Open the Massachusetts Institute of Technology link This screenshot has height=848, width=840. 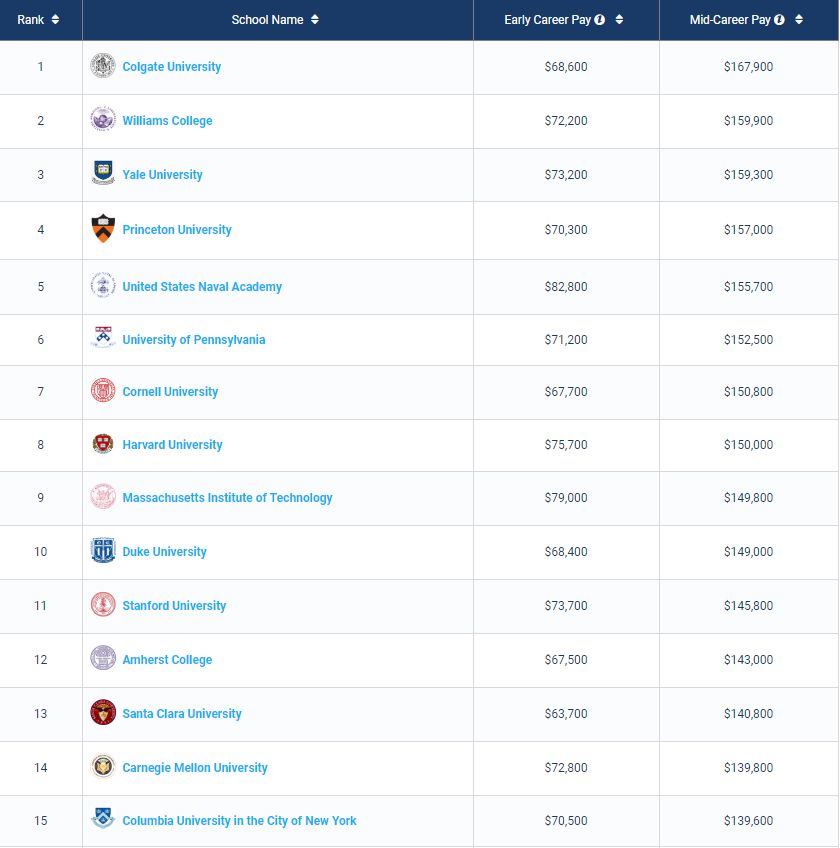coord(227,498)
